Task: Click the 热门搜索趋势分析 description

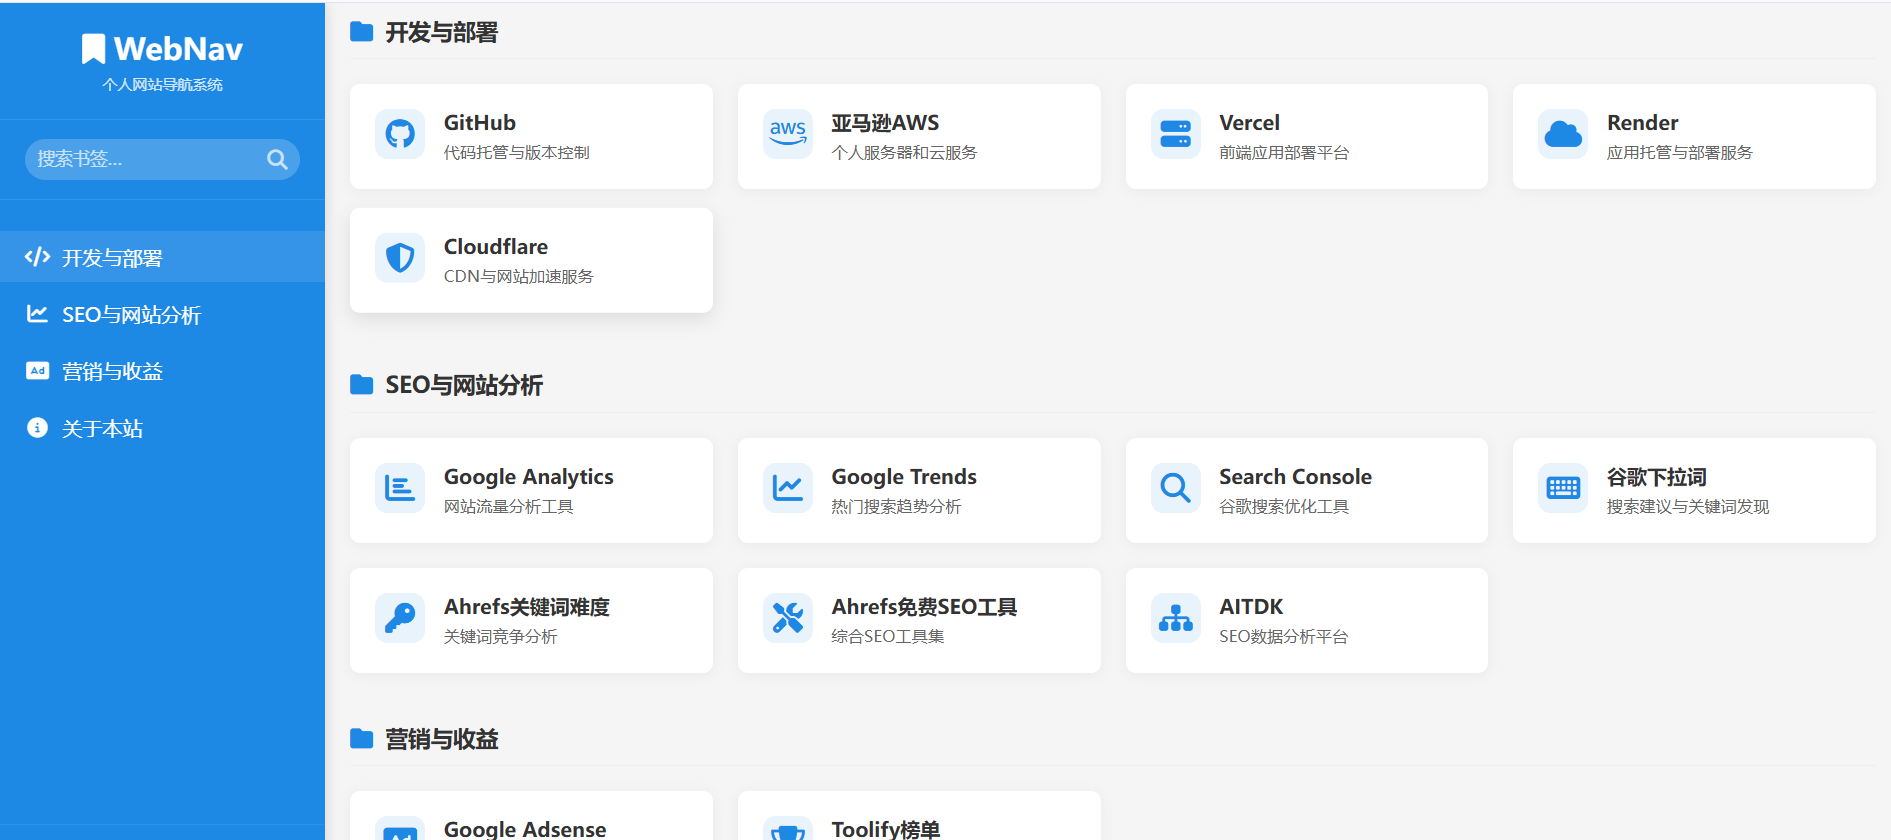Action: 896,507
